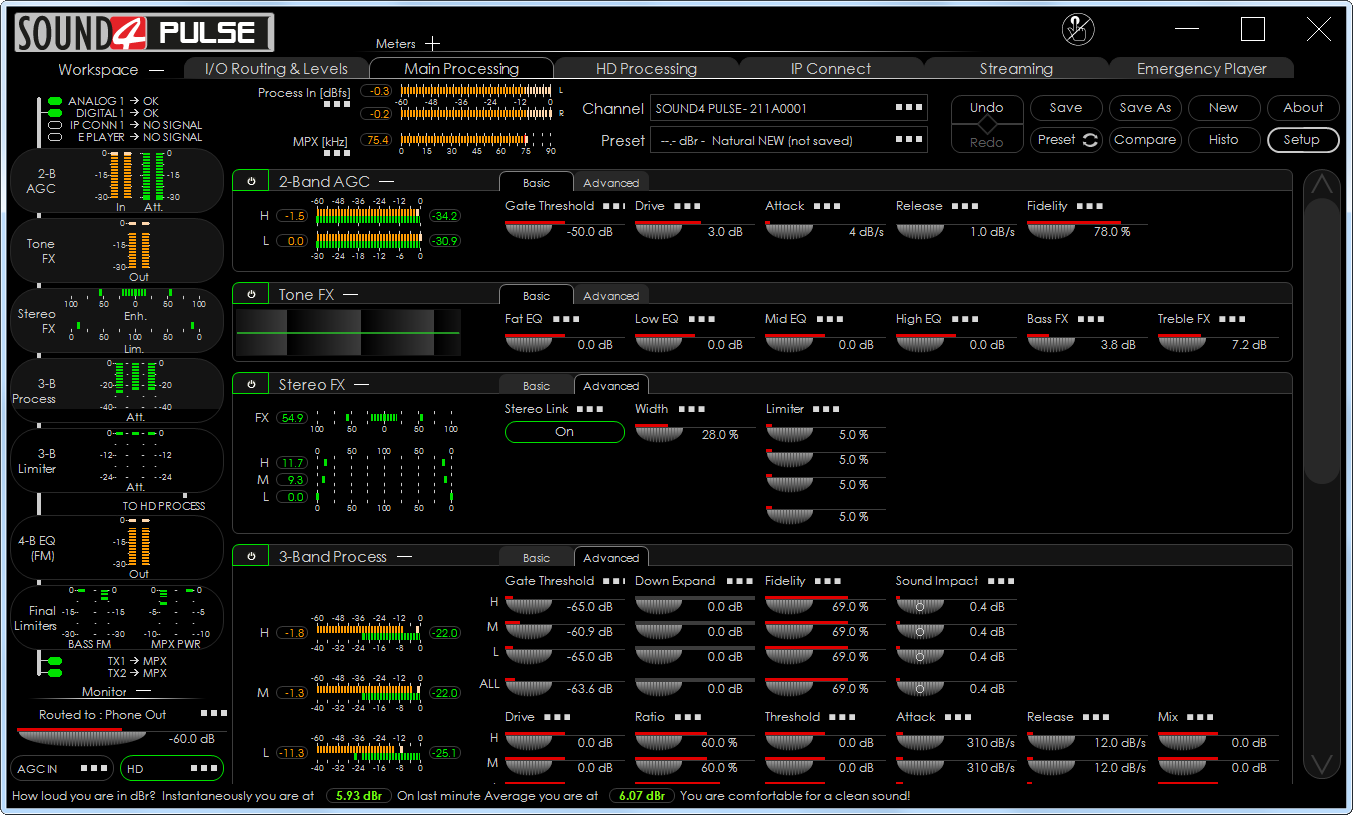Image resolution: width=1353 pixels, height=815 pixels.
Task: Toggle the Tone FX power button
Action: coord(251,295)
